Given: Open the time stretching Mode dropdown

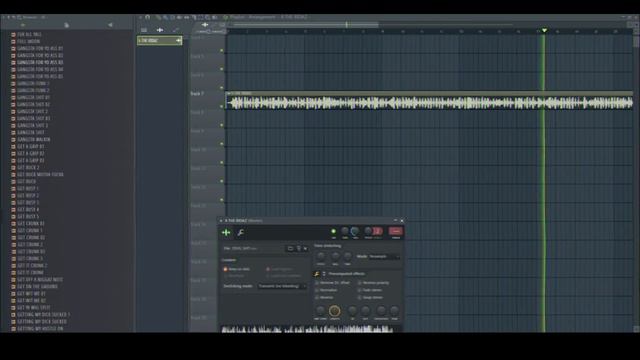Looking at the screenshot, I should [384, 256].
